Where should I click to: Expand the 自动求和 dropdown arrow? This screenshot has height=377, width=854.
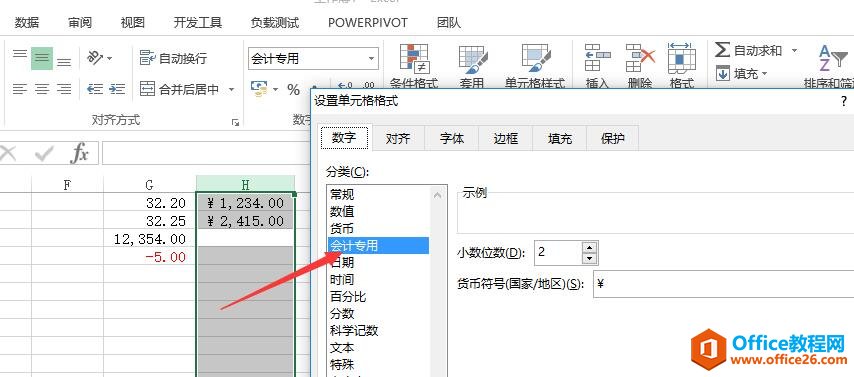794,51
